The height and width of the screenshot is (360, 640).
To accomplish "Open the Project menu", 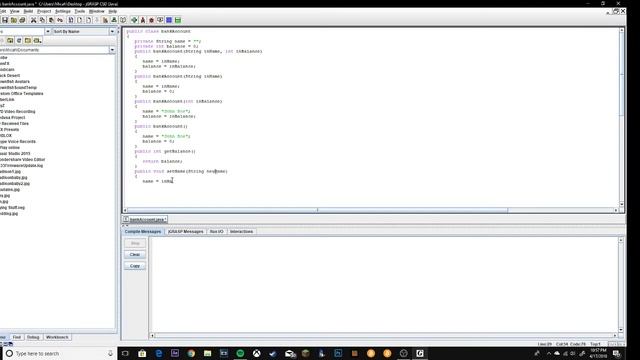I will [44, 11].
